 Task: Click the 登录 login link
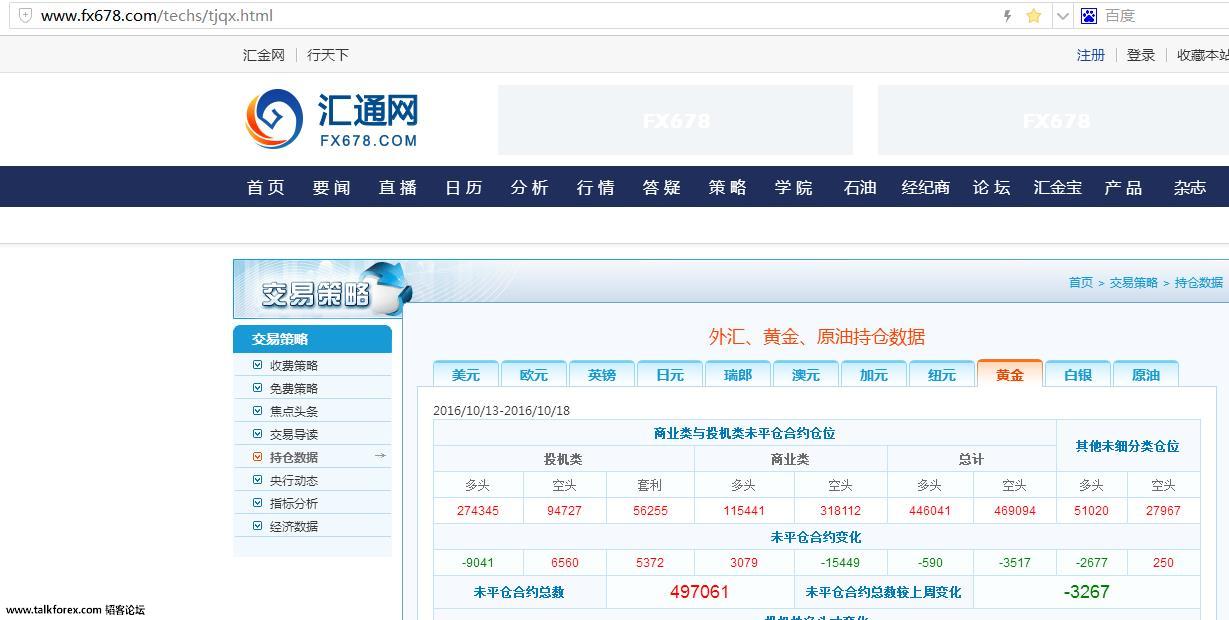[1140, 55]
